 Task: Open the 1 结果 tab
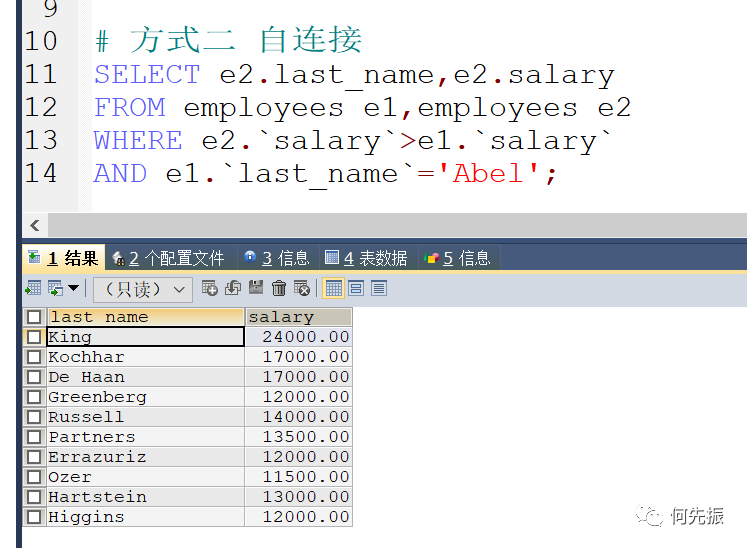tap(64, 258)
